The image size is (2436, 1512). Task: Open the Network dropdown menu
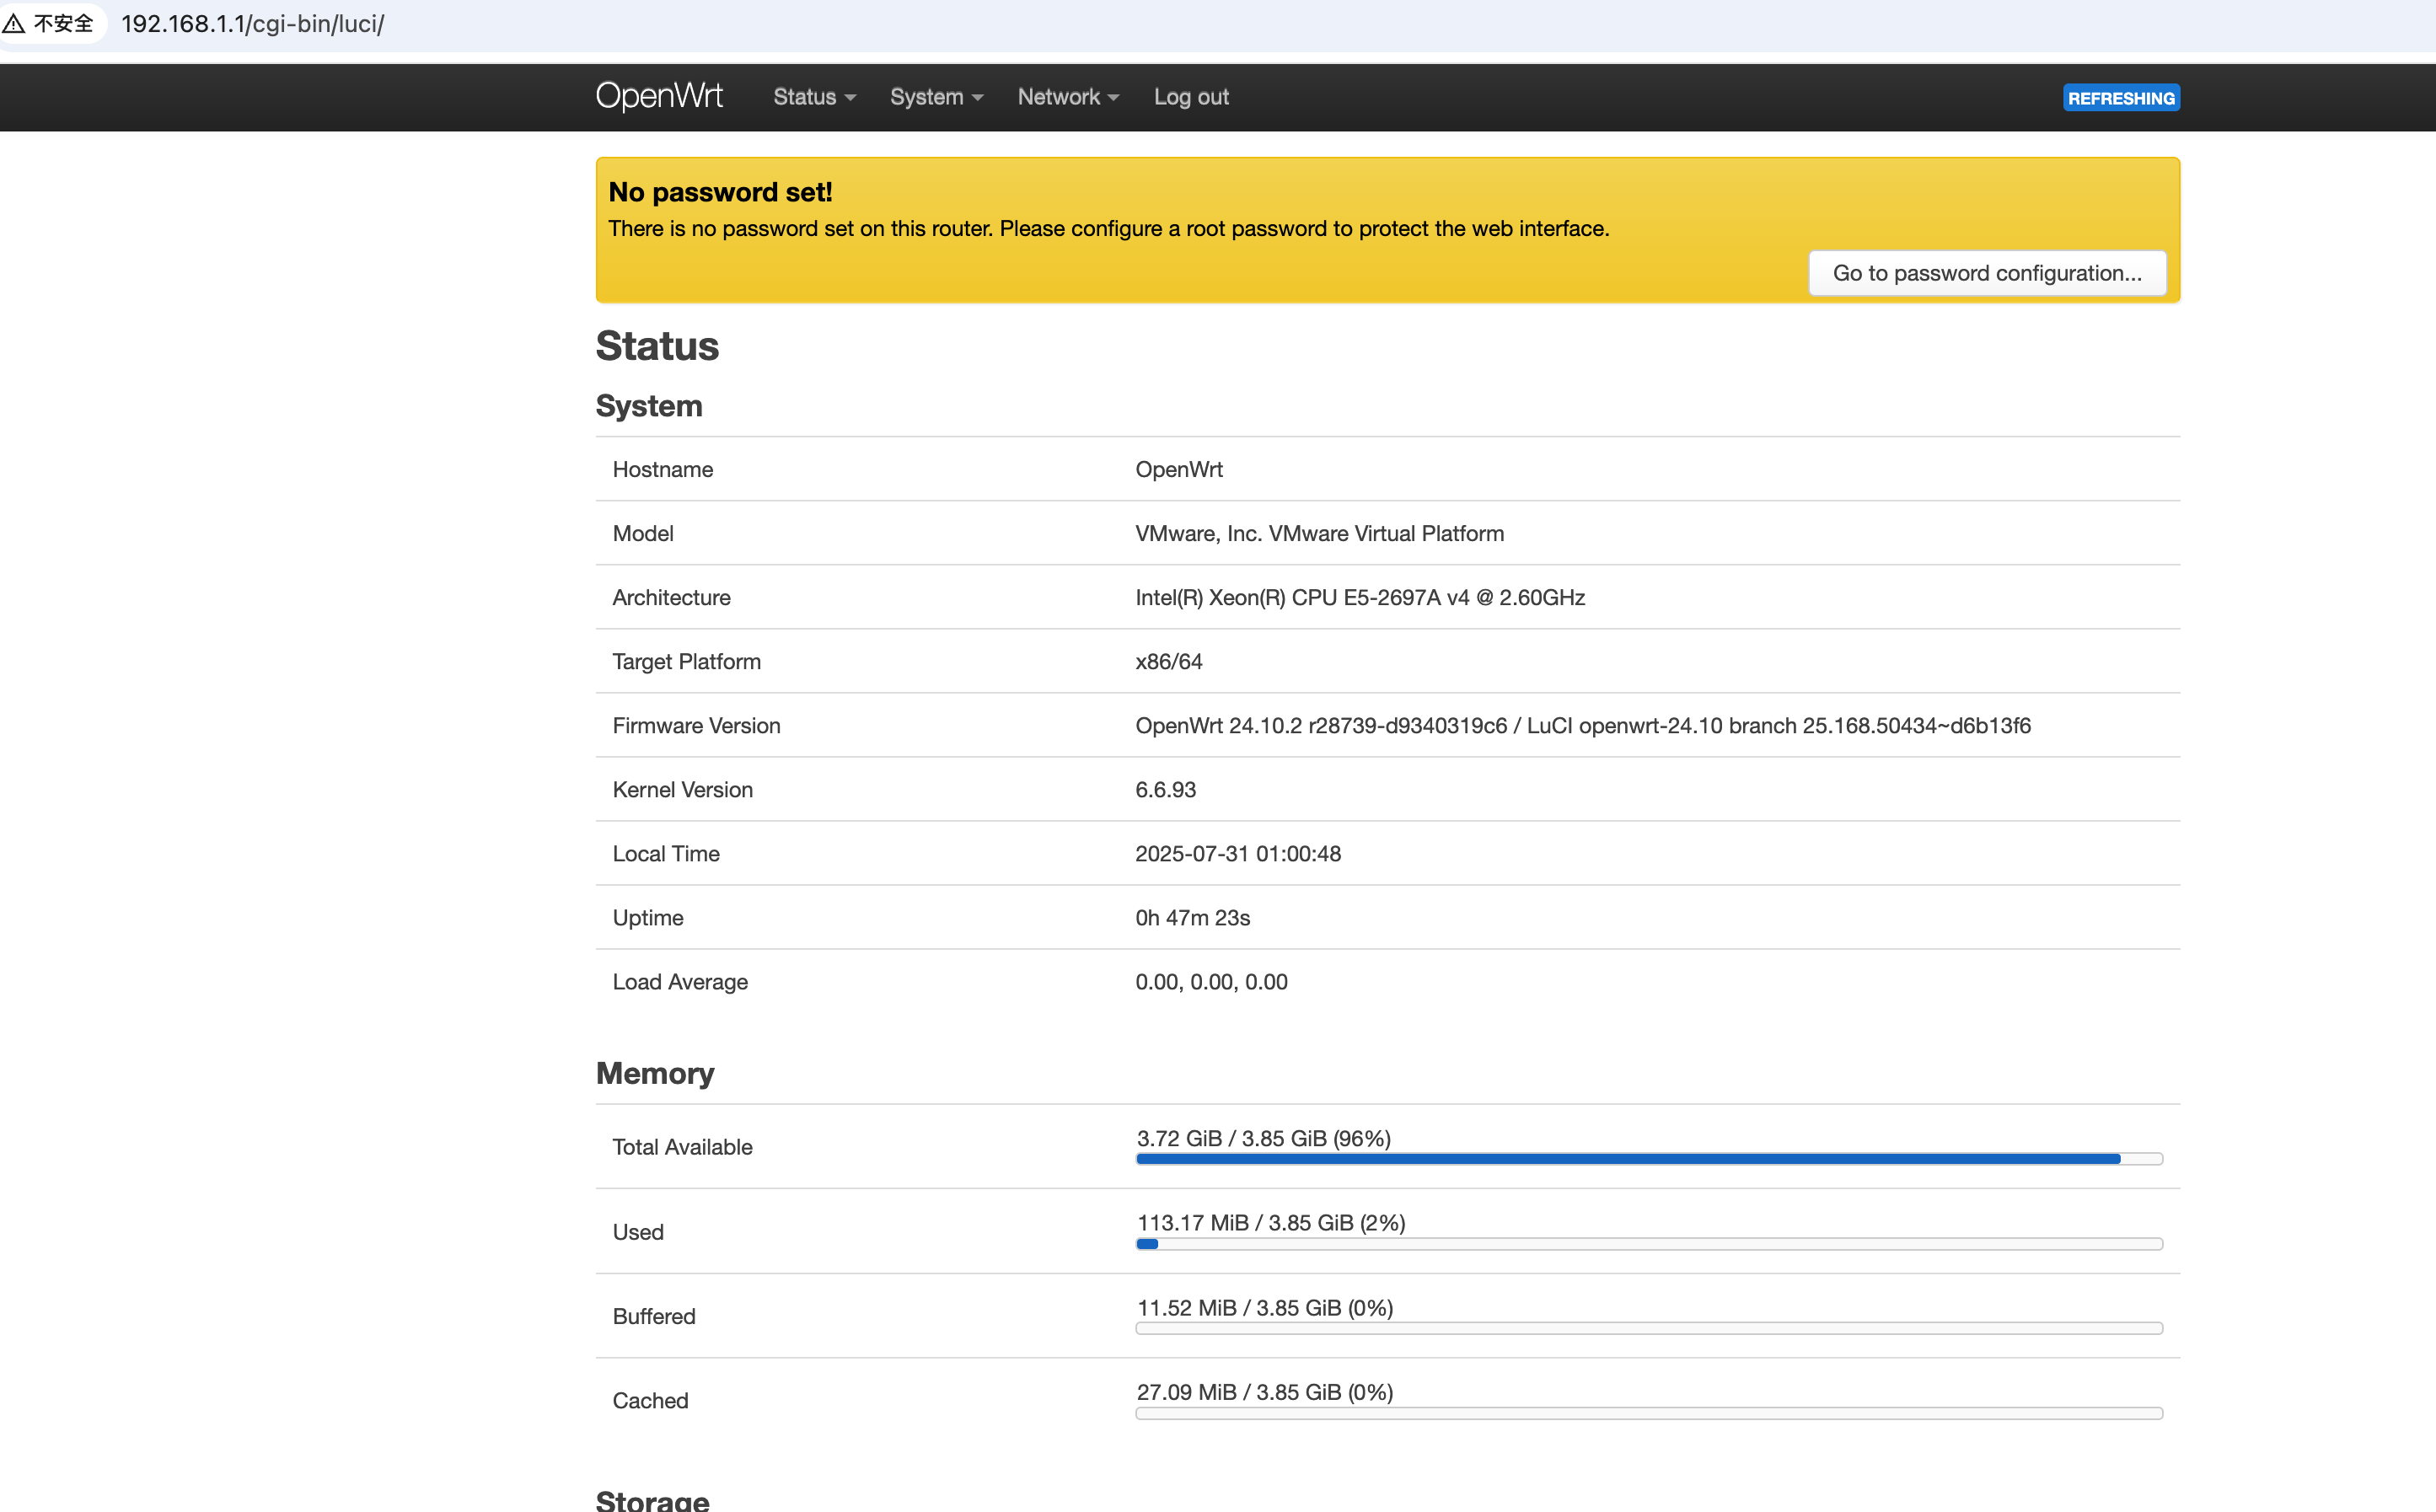(x=1067, y=97)
